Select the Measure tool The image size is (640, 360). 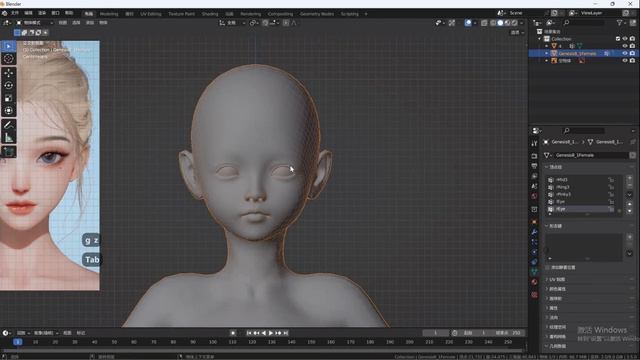tap(9, 138)
